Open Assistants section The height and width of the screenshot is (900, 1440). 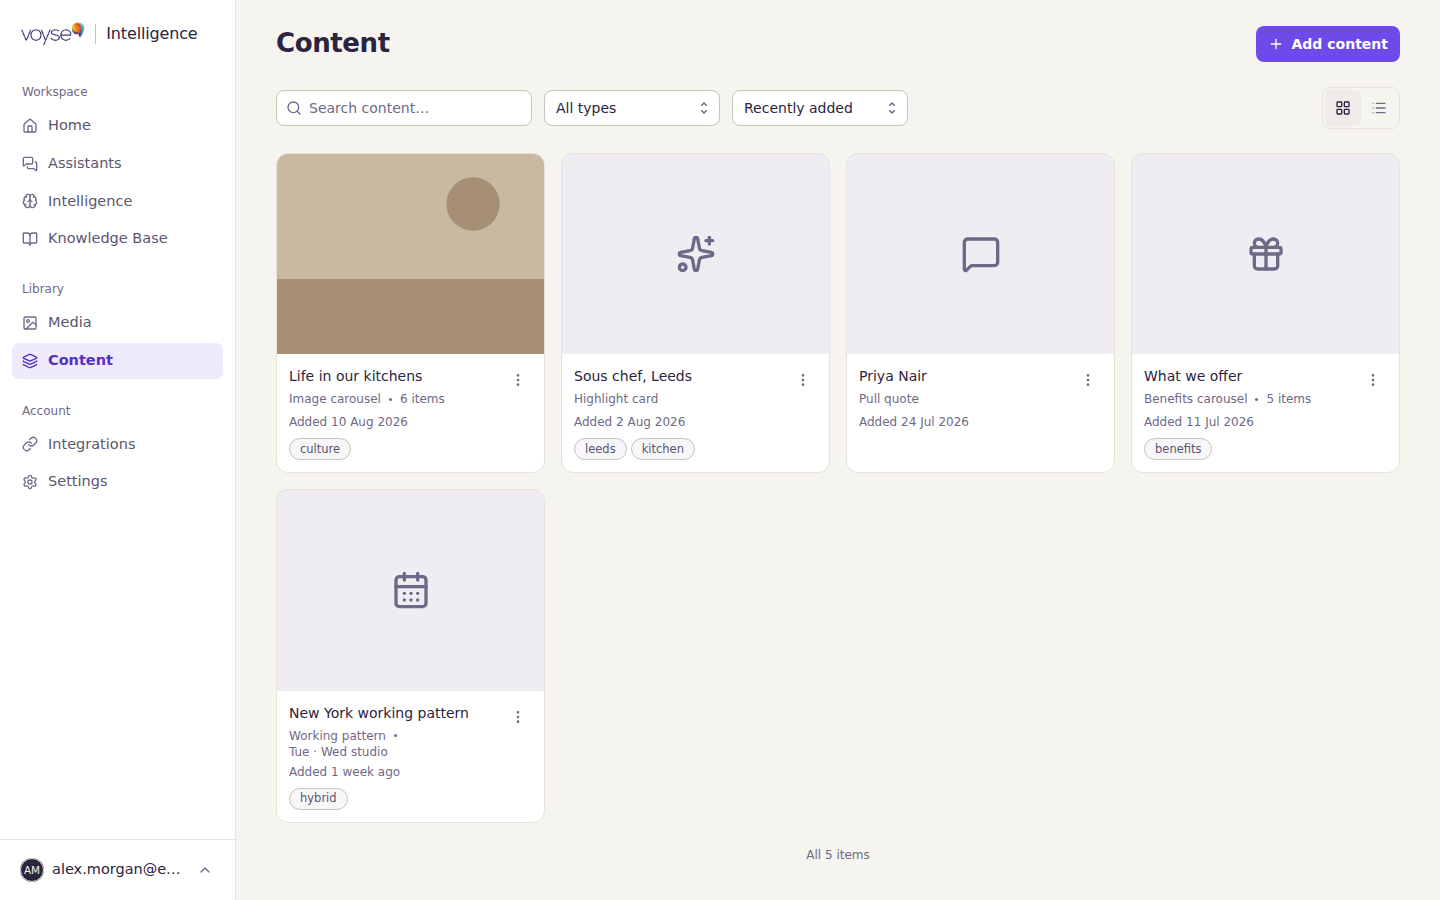pos(117,163)
